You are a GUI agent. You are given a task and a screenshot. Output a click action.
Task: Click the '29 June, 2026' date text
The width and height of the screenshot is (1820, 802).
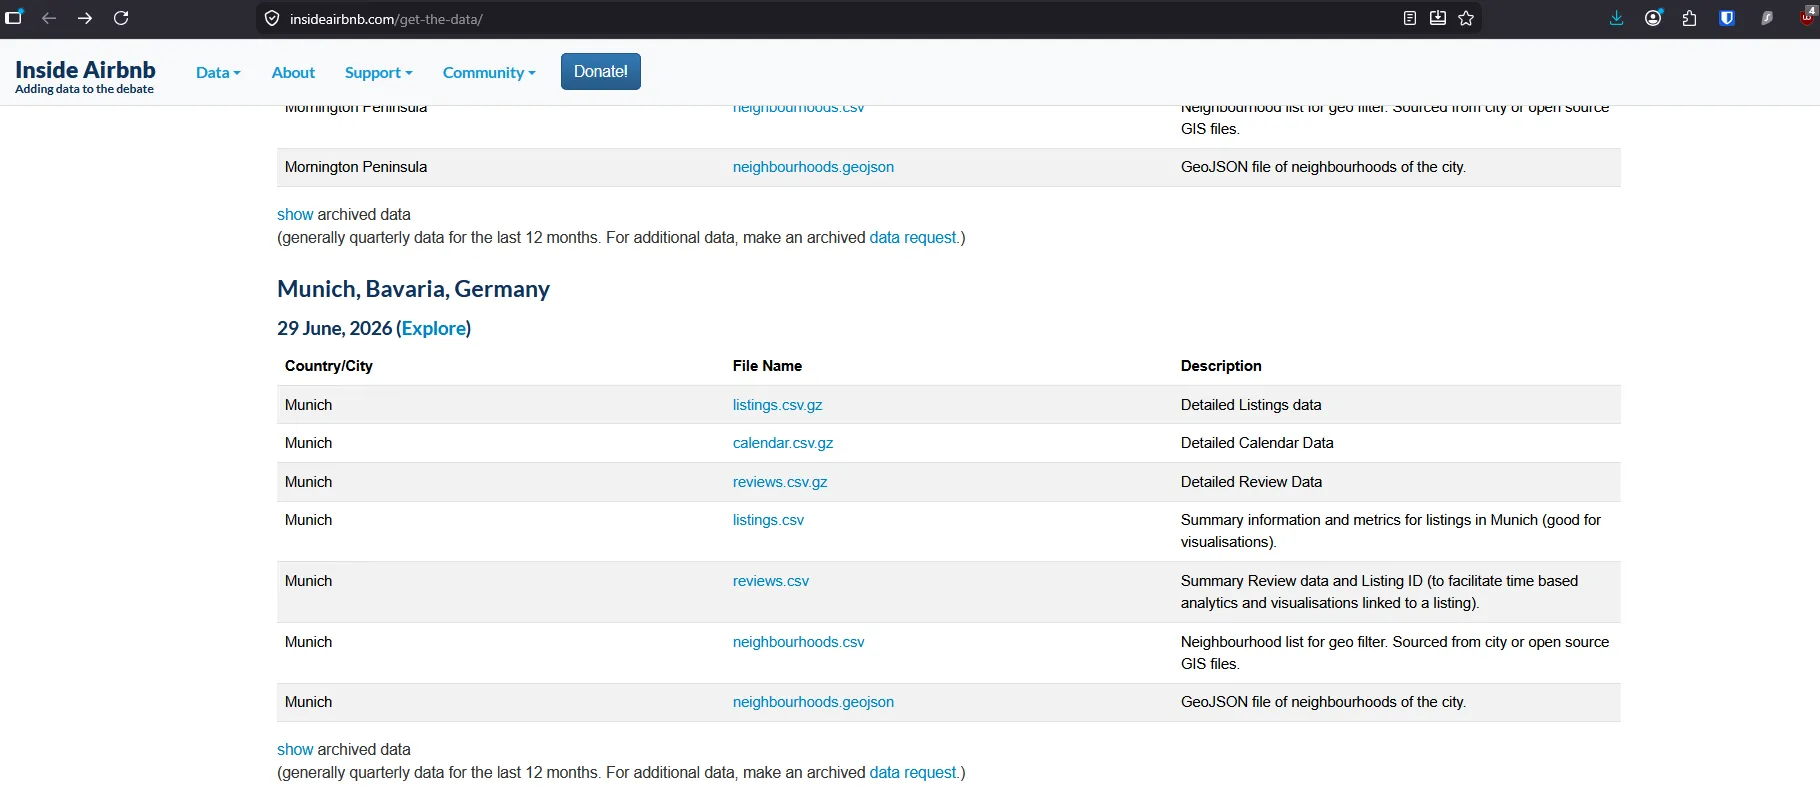334,328
